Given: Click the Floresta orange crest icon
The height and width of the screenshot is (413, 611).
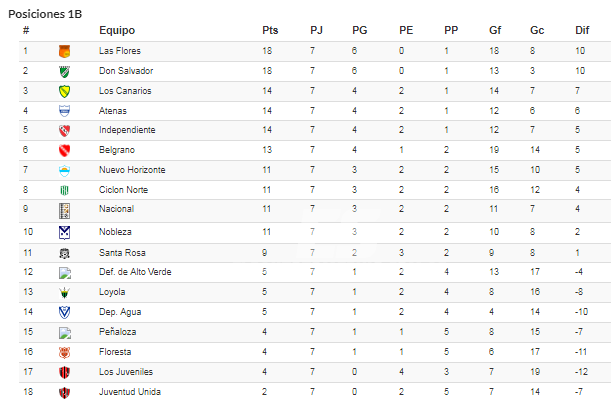Looking at the screenshot, I should [64, 353].
